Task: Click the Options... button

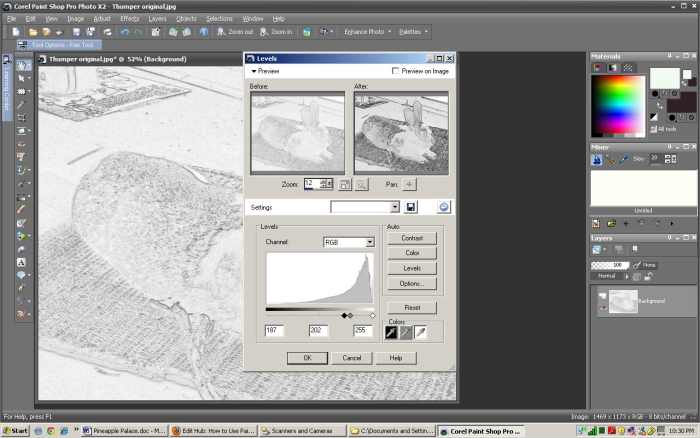Action: pos(412,283)
